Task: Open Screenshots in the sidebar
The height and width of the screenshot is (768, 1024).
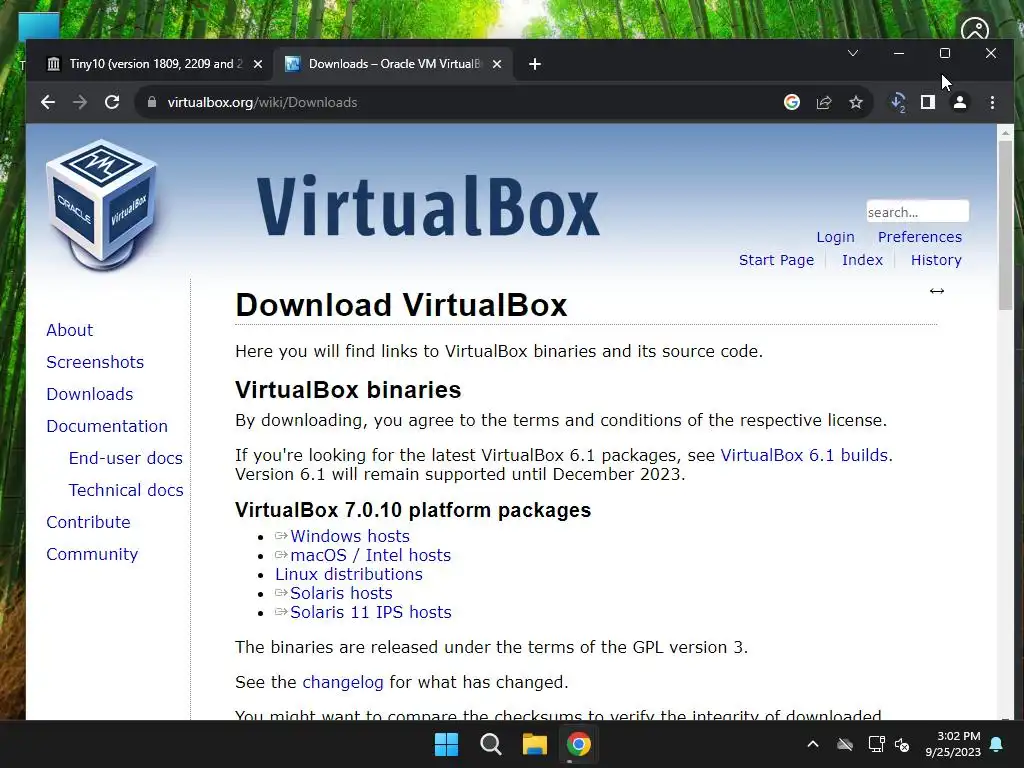Action: click(95, 362)
